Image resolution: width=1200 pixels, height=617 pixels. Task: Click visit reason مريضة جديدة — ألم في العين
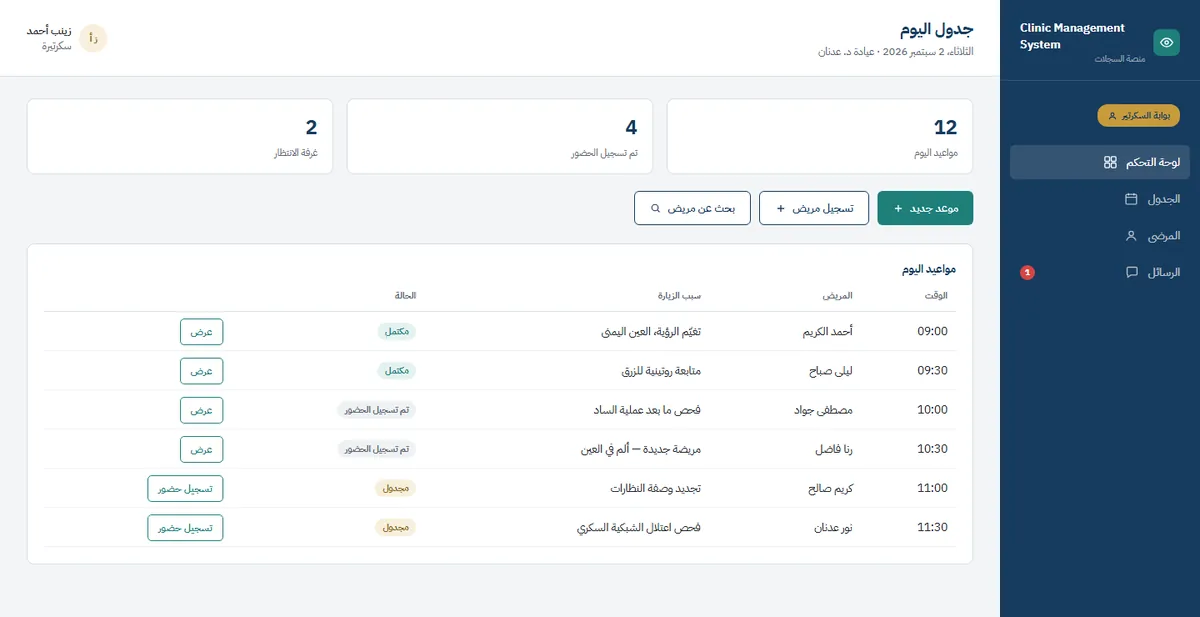pyautogui.click(x=641, y=449)
